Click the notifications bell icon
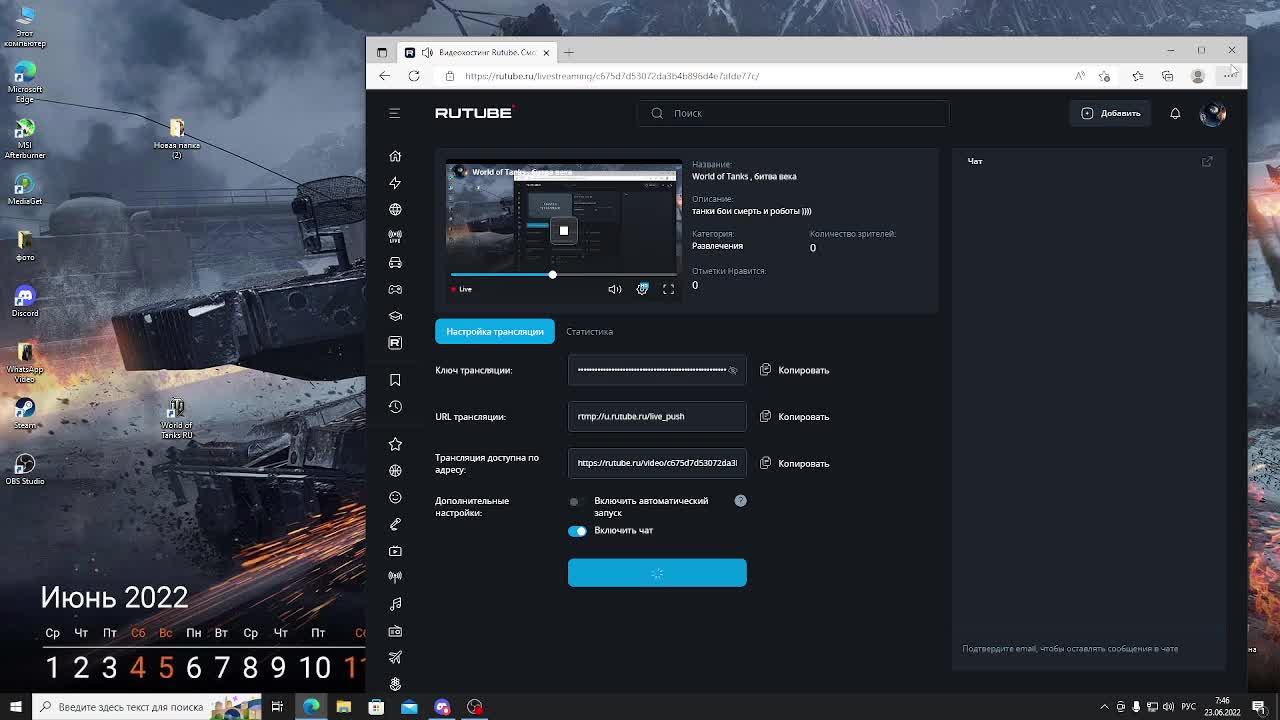 tap(1175, 113)
